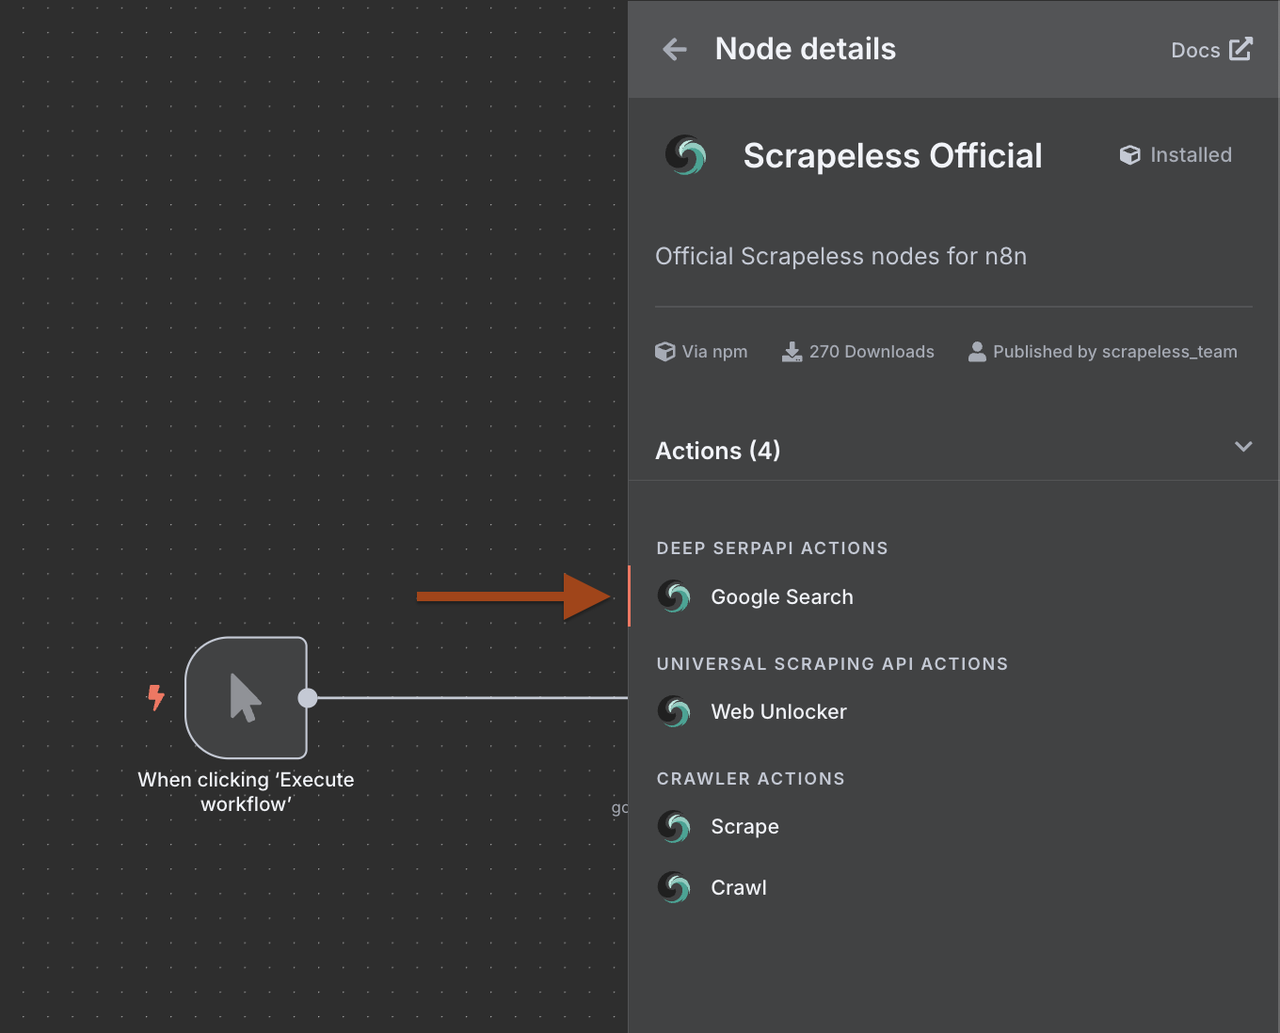Click the Web Unlocker Scrapeless icon
Image resolution: width=1280 pixels, height=1033 pixels.
click(675, 712)
